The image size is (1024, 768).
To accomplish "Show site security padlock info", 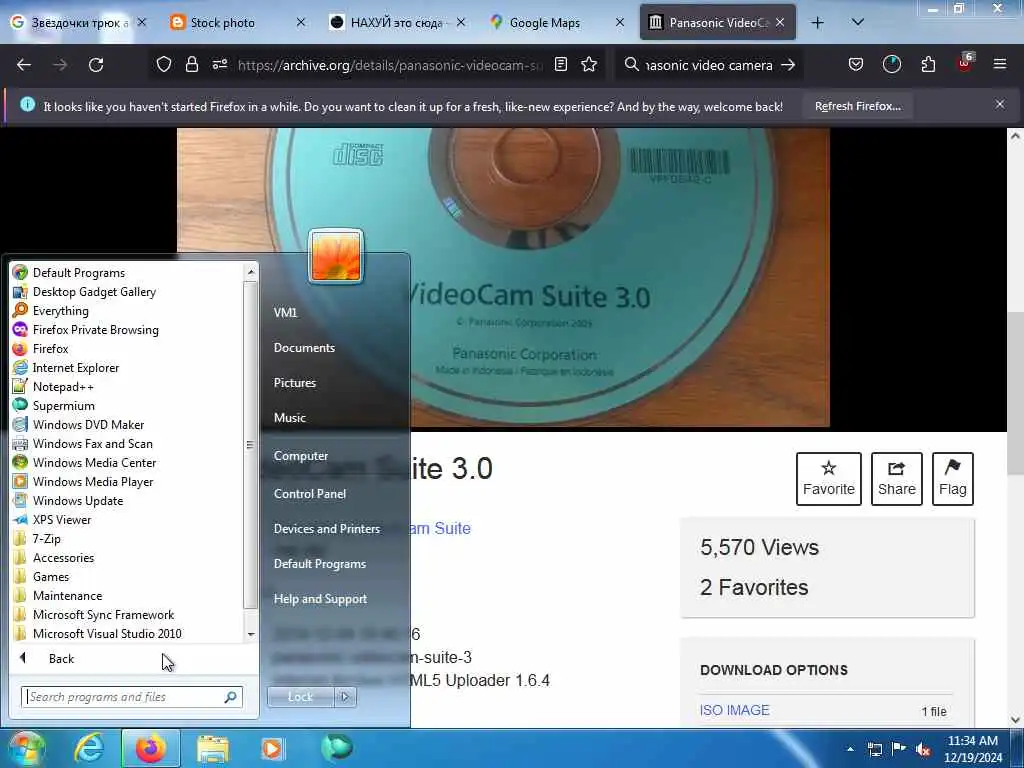I will pyautogui.click(x=191, y=65).
